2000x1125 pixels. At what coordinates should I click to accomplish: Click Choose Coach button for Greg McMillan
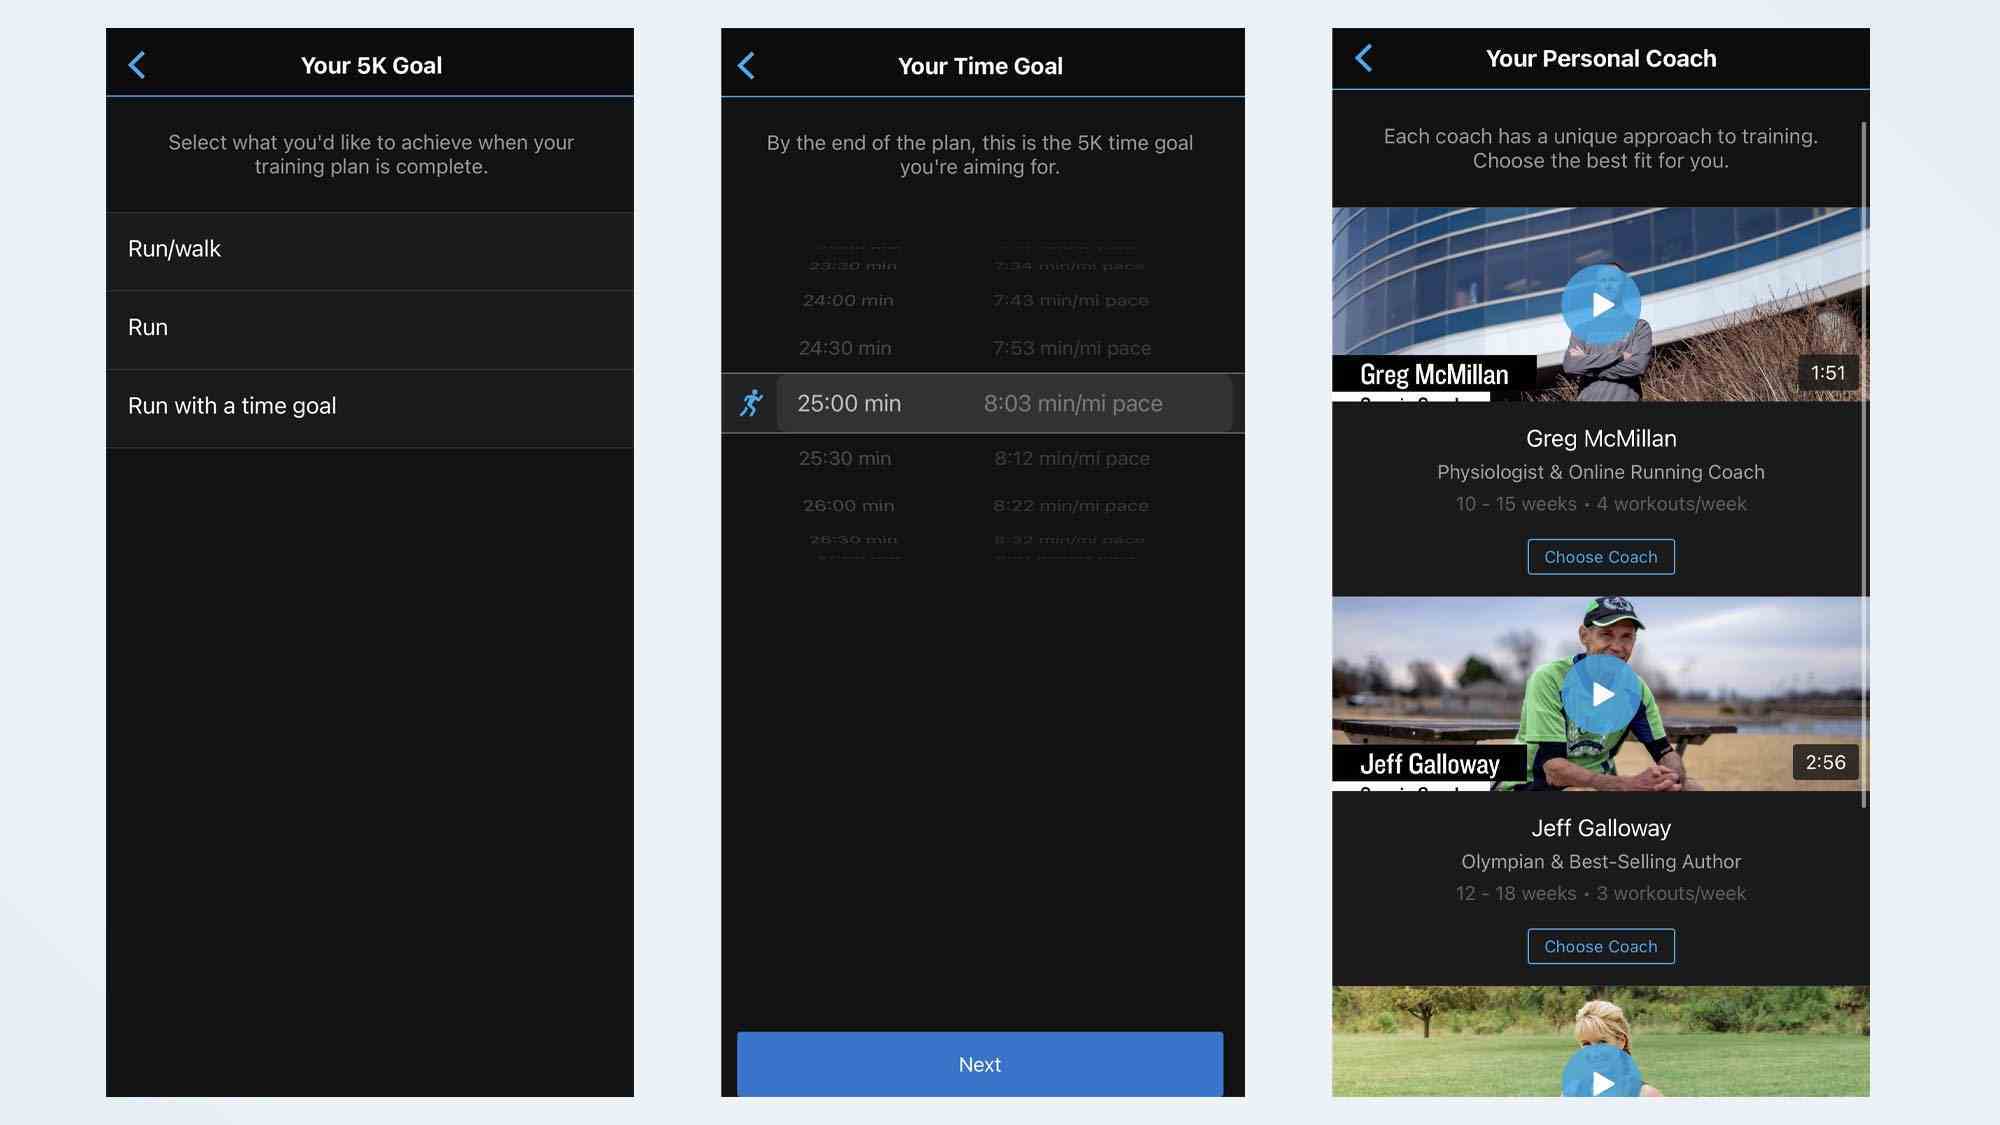[x=1600, y=556]
